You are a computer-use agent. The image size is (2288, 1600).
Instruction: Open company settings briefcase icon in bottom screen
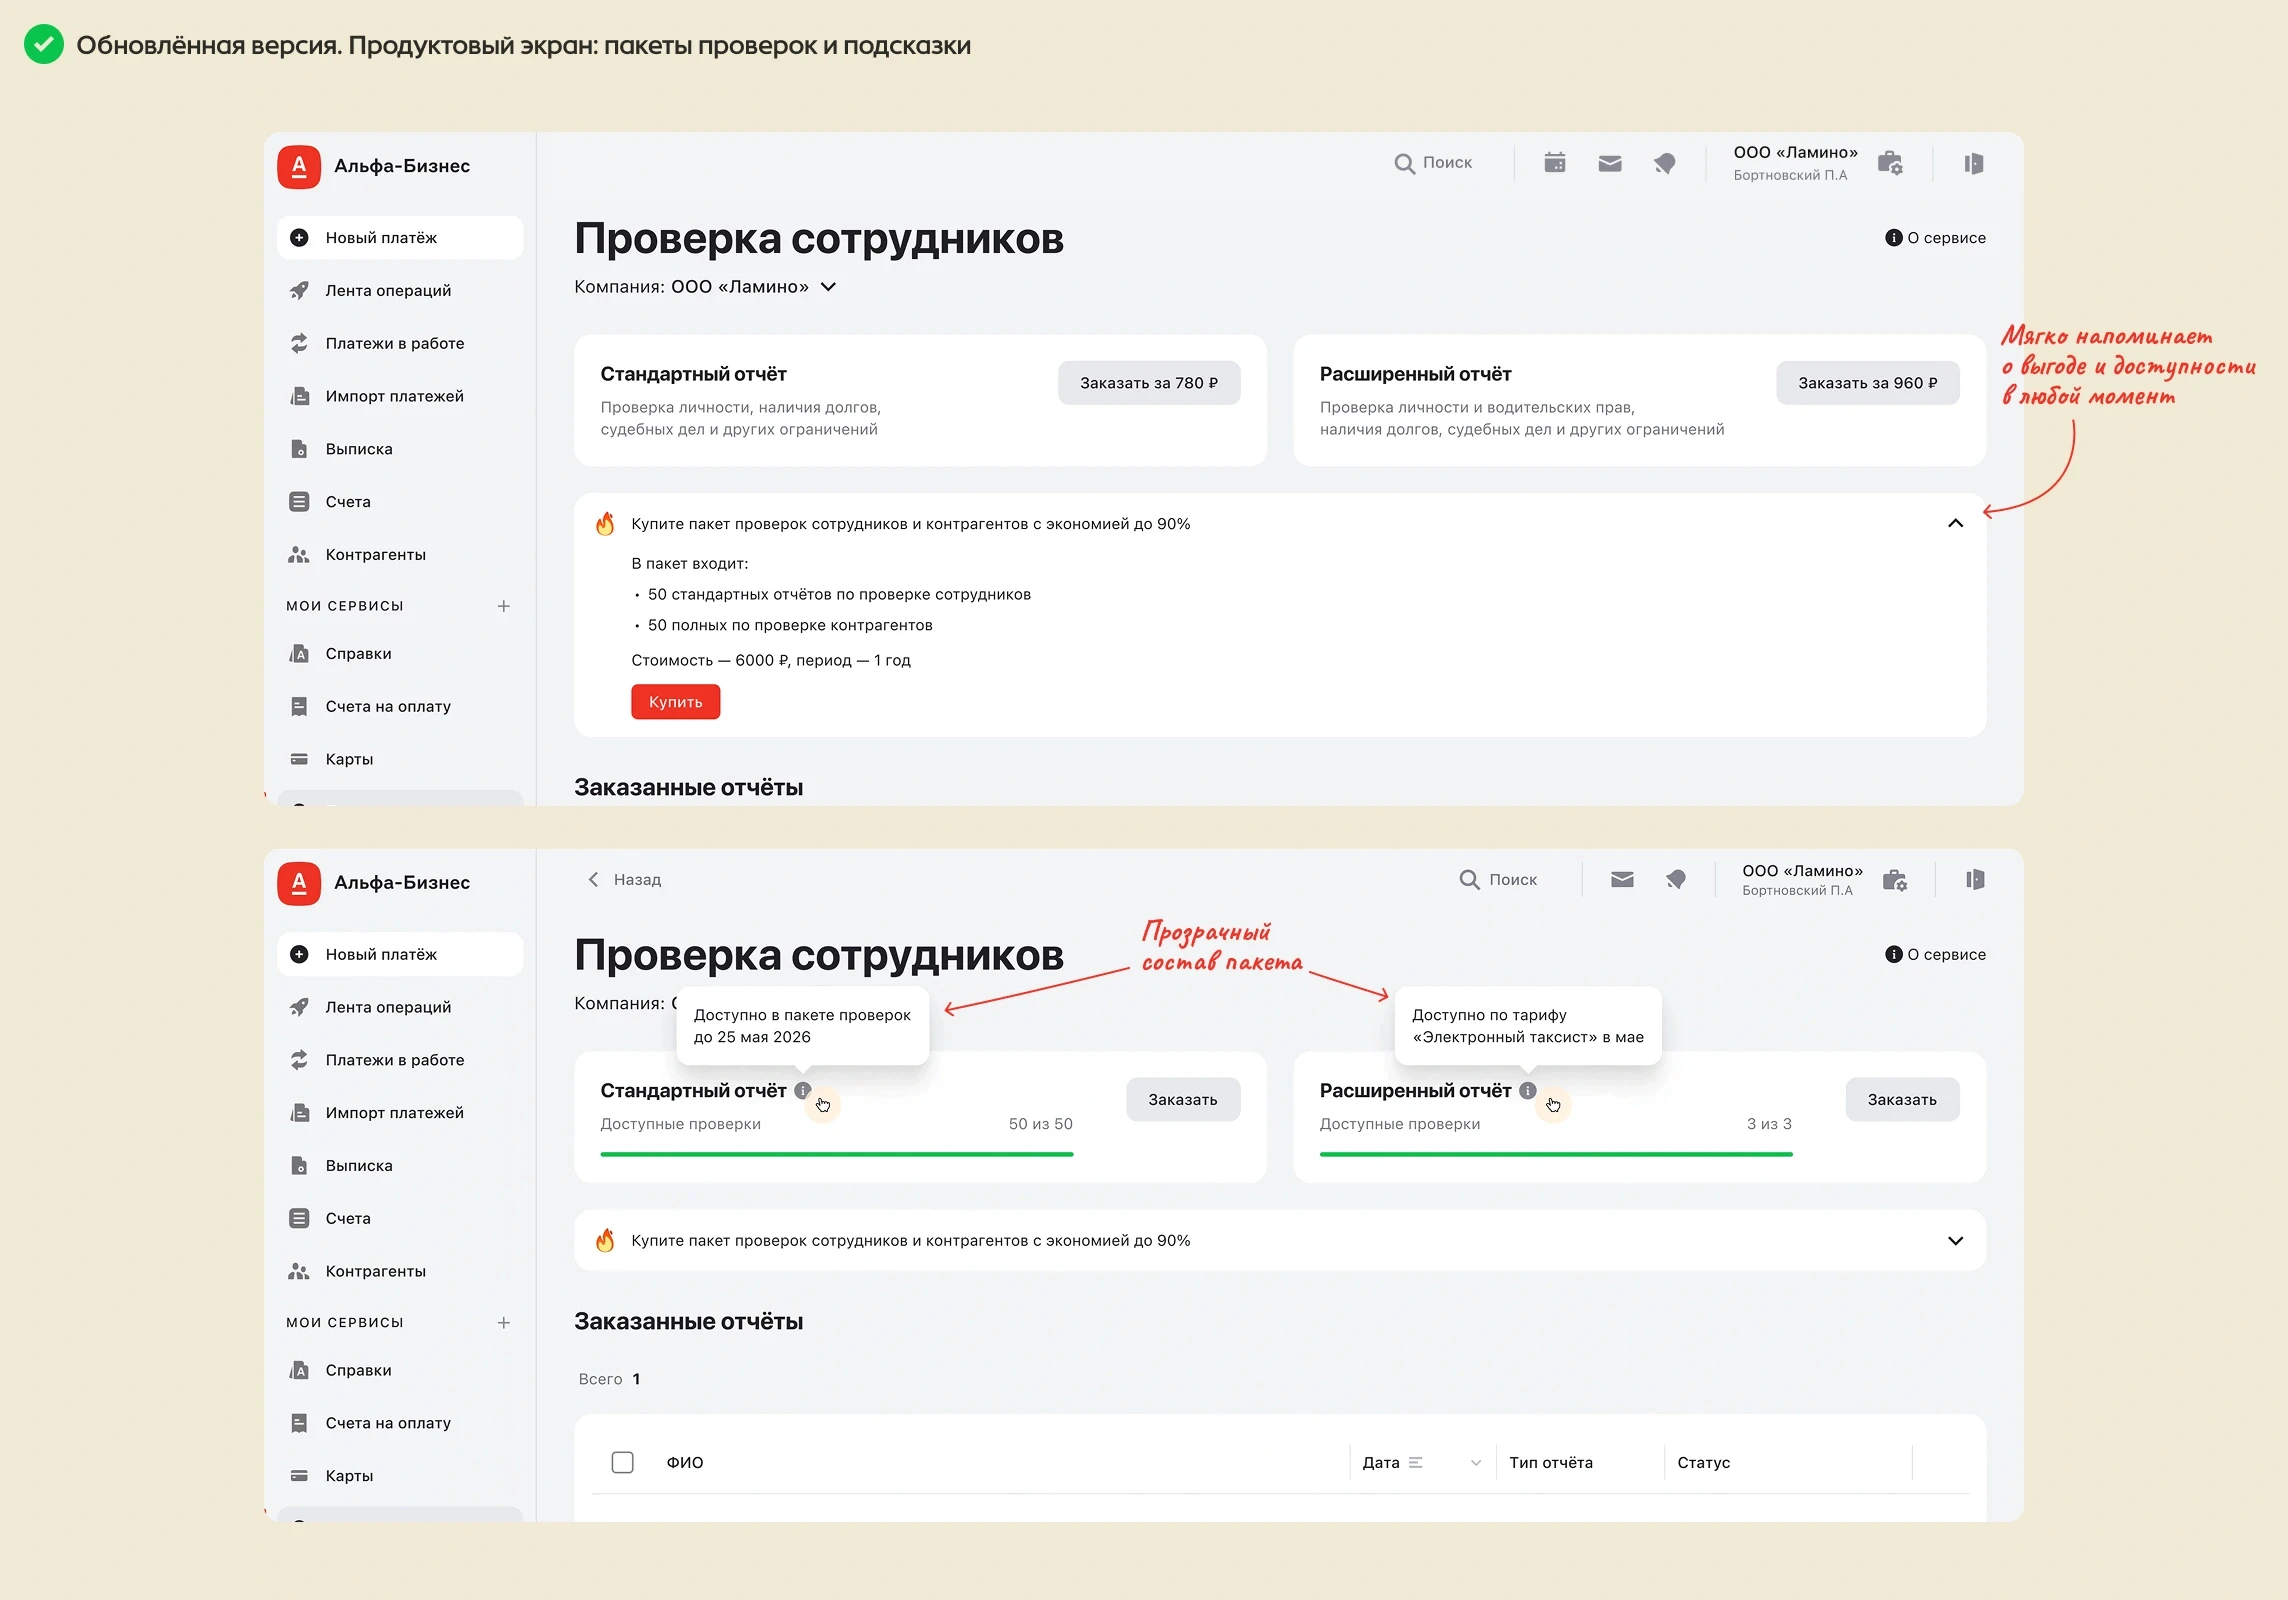[1895, 880]
